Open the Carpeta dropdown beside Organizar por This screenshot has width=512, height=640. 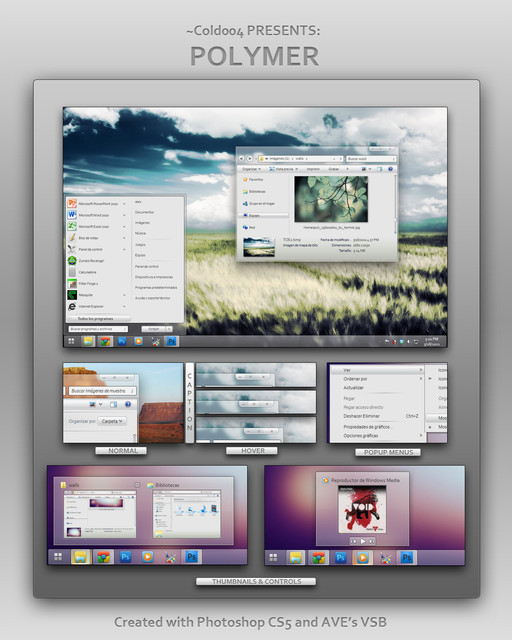coord(112,421)
